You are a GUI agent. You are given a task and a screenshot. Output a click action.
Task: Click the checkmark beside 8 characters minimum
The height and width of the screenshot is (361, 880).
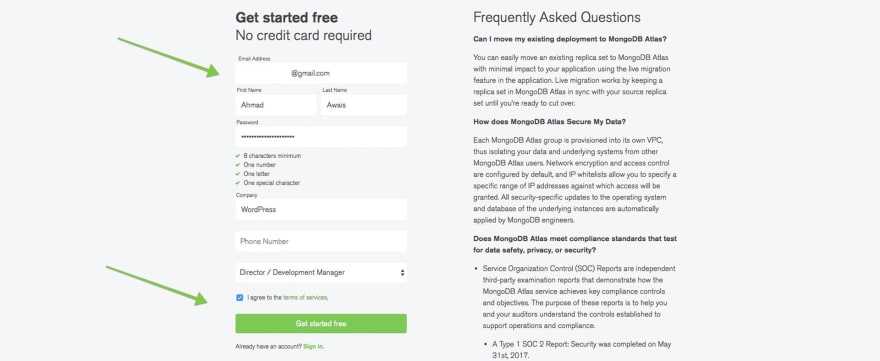click(x=238, y=156)
